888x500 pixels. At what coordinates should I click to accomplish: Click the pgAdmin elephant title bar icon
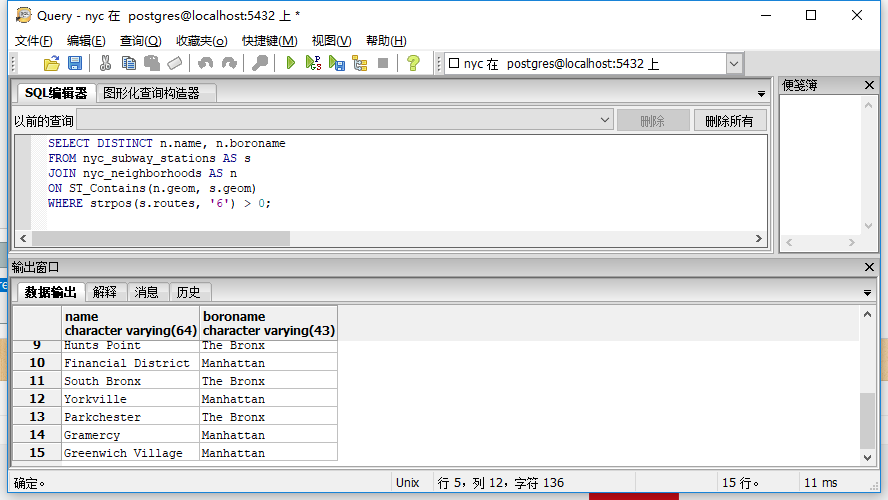(x=23, y=15)
